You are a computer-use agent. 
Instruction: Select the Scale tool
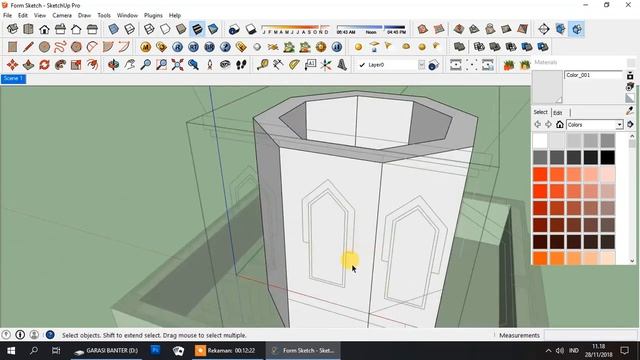point(76,65)
